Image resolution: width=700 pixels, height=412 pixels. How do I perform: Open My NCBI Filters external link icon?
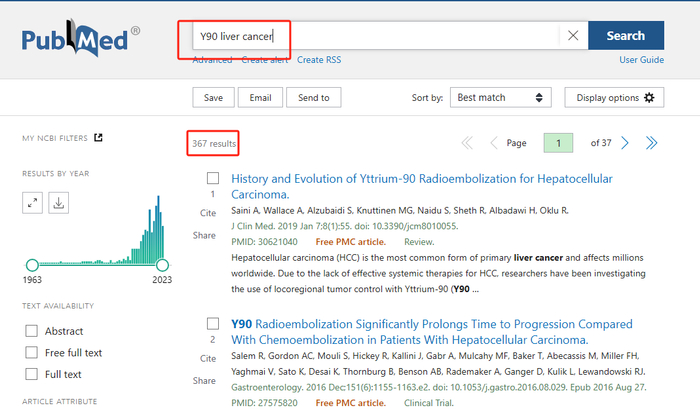98,137
